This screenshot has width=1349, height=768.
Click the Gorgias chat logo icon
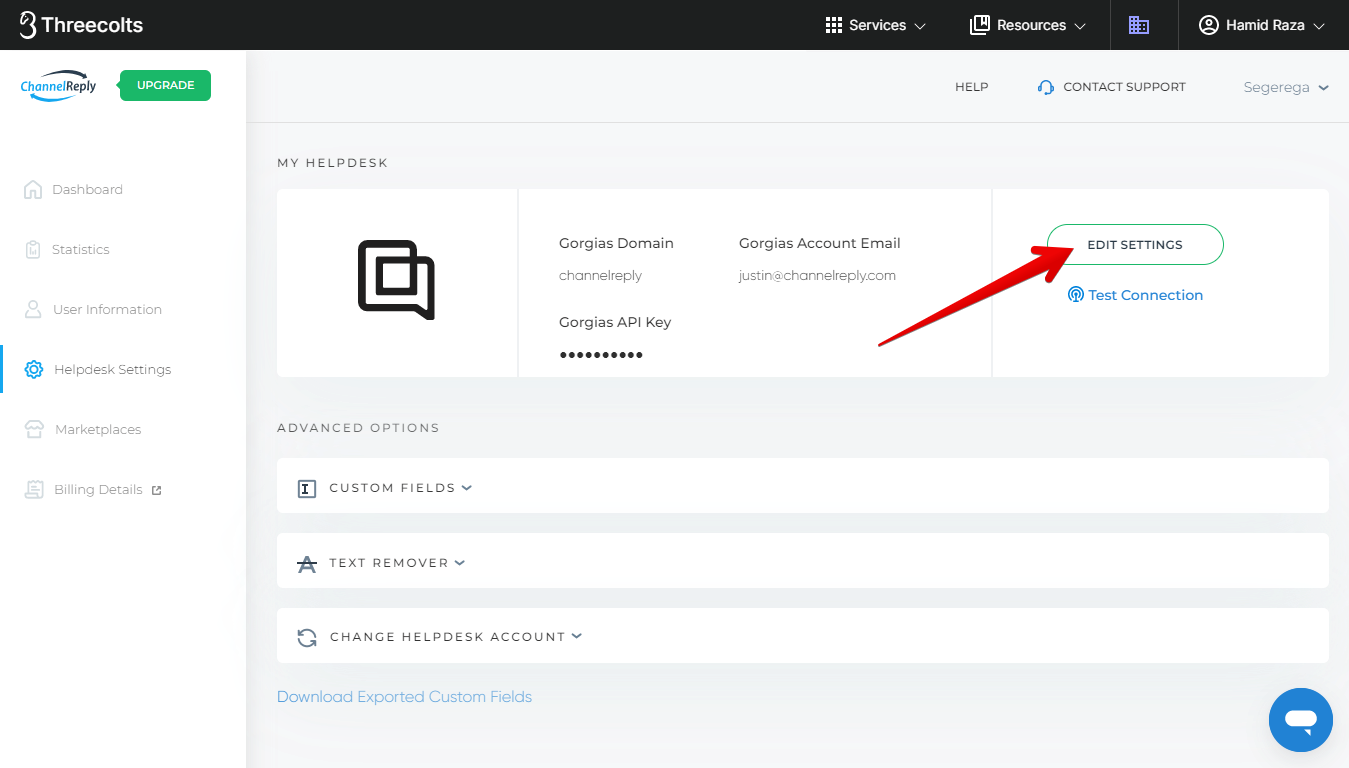coord(396,279)
